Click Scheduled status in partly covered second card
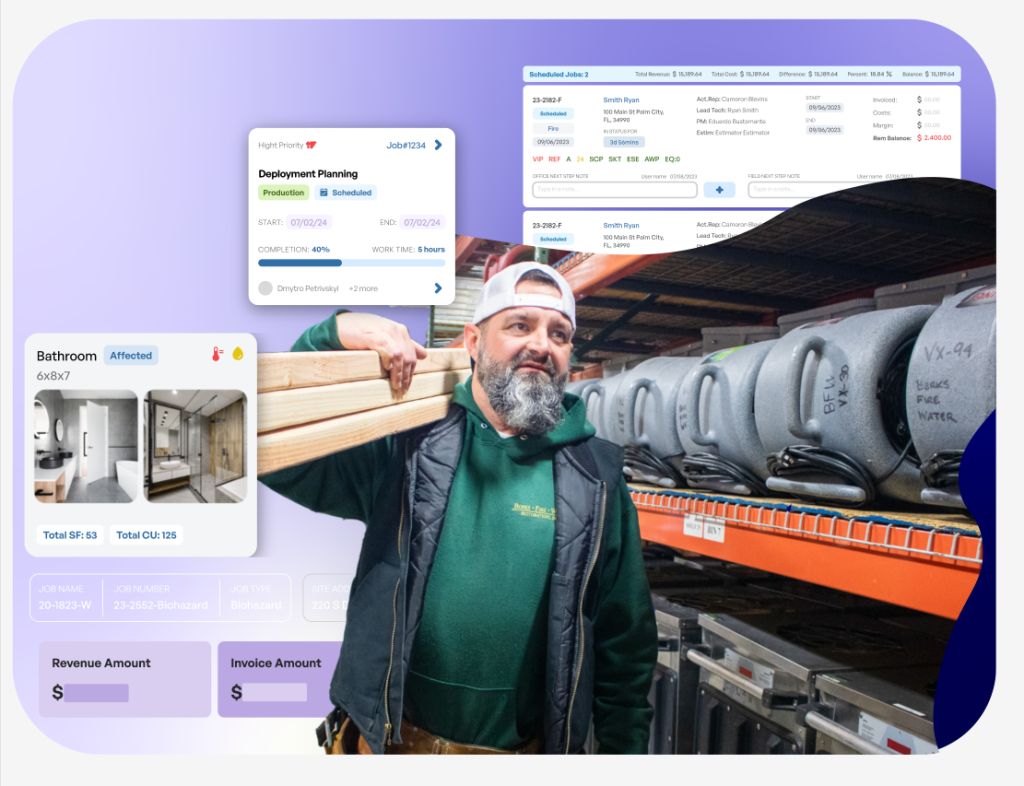 553,239
